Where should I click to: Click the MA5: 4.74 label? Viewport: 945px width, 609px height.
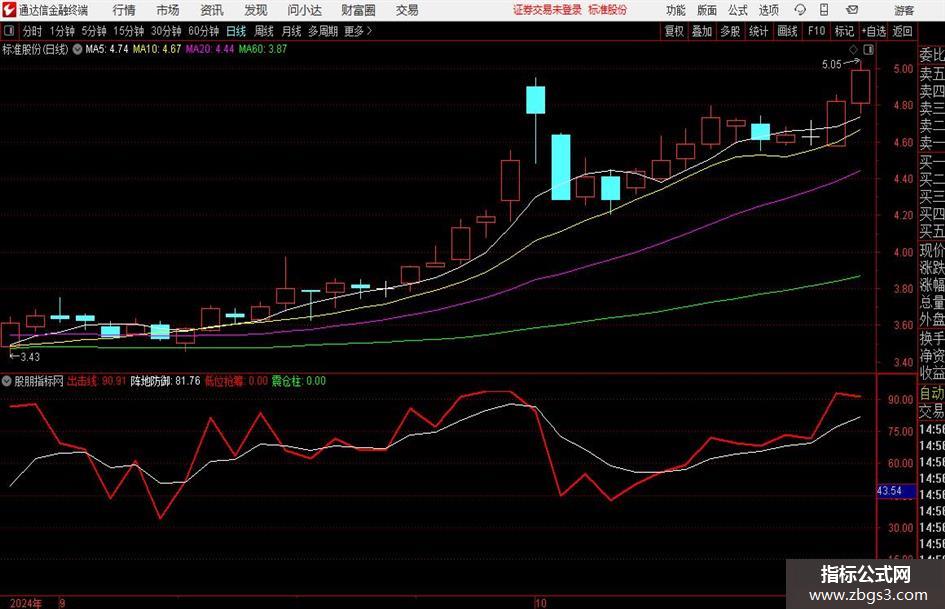pos(107,49)
